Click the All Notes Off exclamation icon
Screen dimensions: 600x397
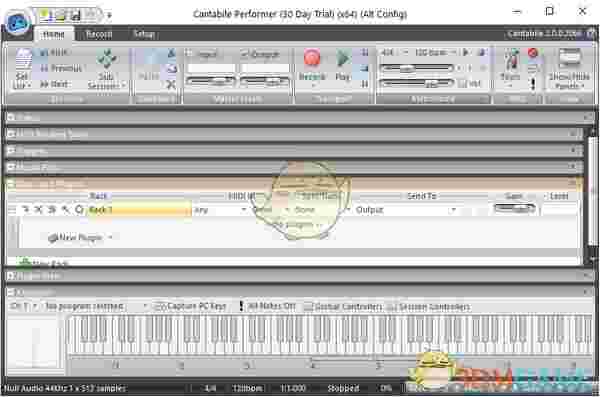click(x=241, y=306)
